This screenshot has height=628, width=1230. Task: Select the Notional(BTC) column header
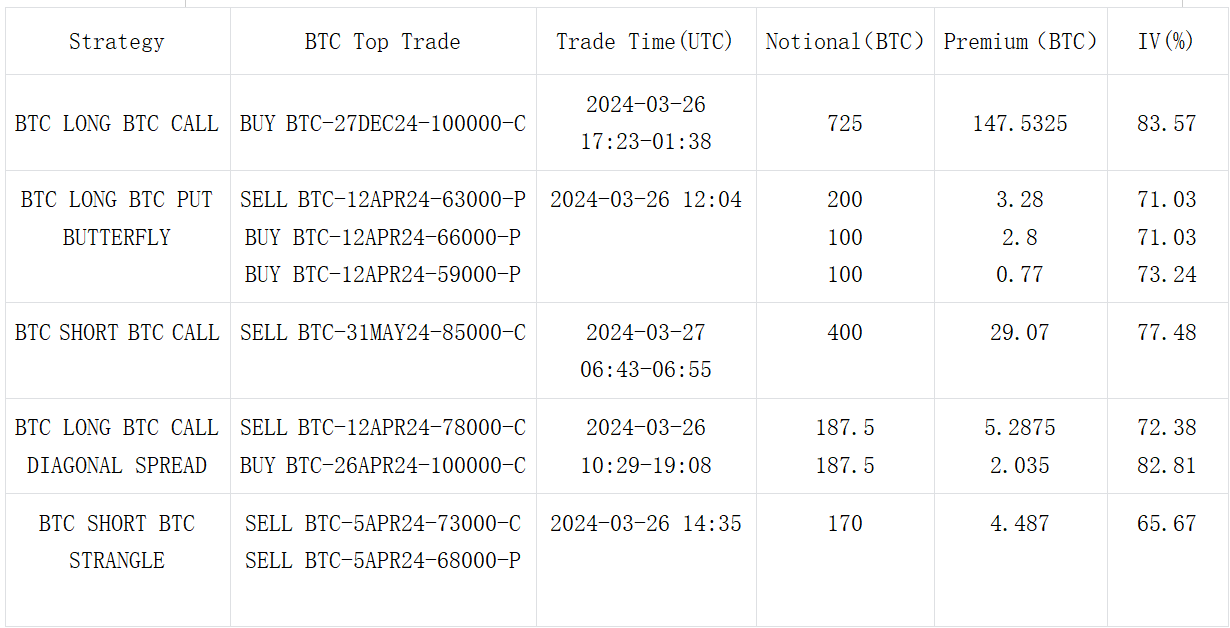pos(845,42)
